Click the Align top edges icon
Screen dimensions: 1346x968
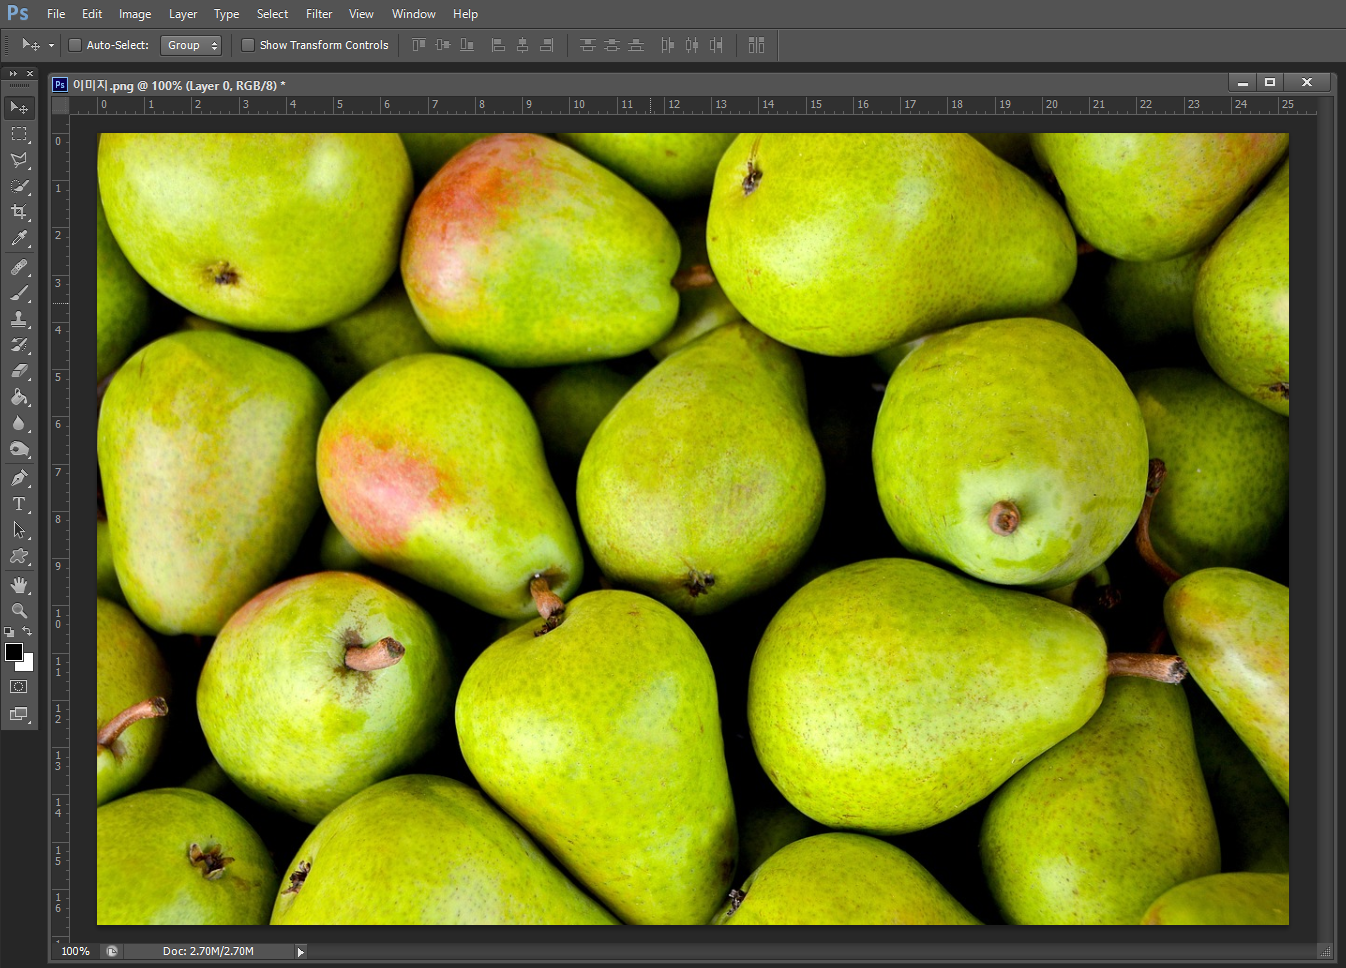(x=419, y=45)
